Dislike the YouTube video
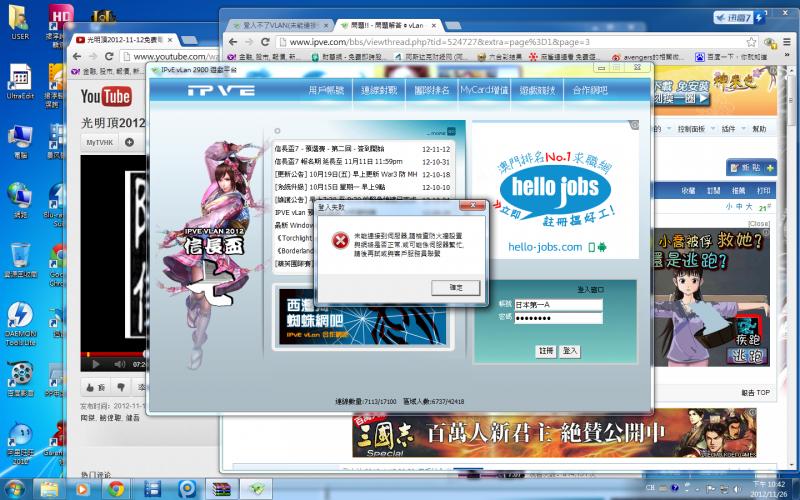The image size is (800, 500). pos(121,388)
